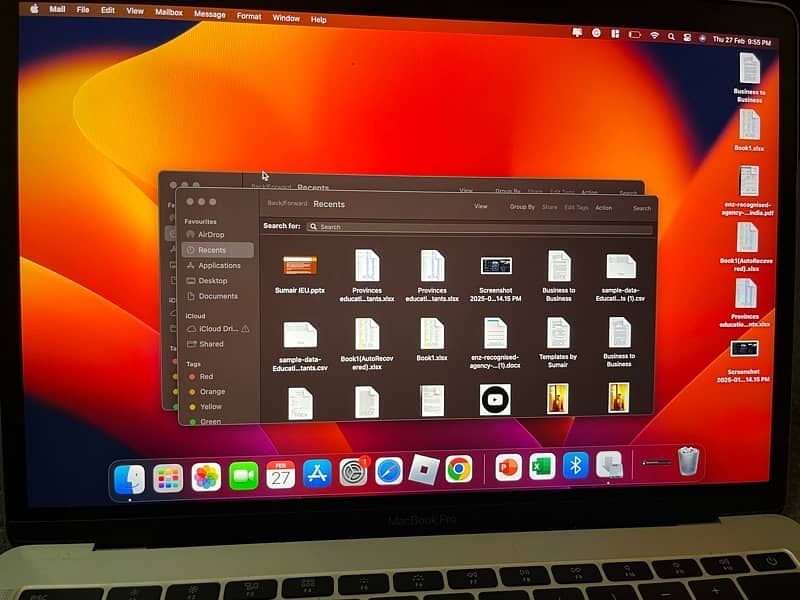Open System Settings with notification badge

pyautogui.click(x=353, y=472)
